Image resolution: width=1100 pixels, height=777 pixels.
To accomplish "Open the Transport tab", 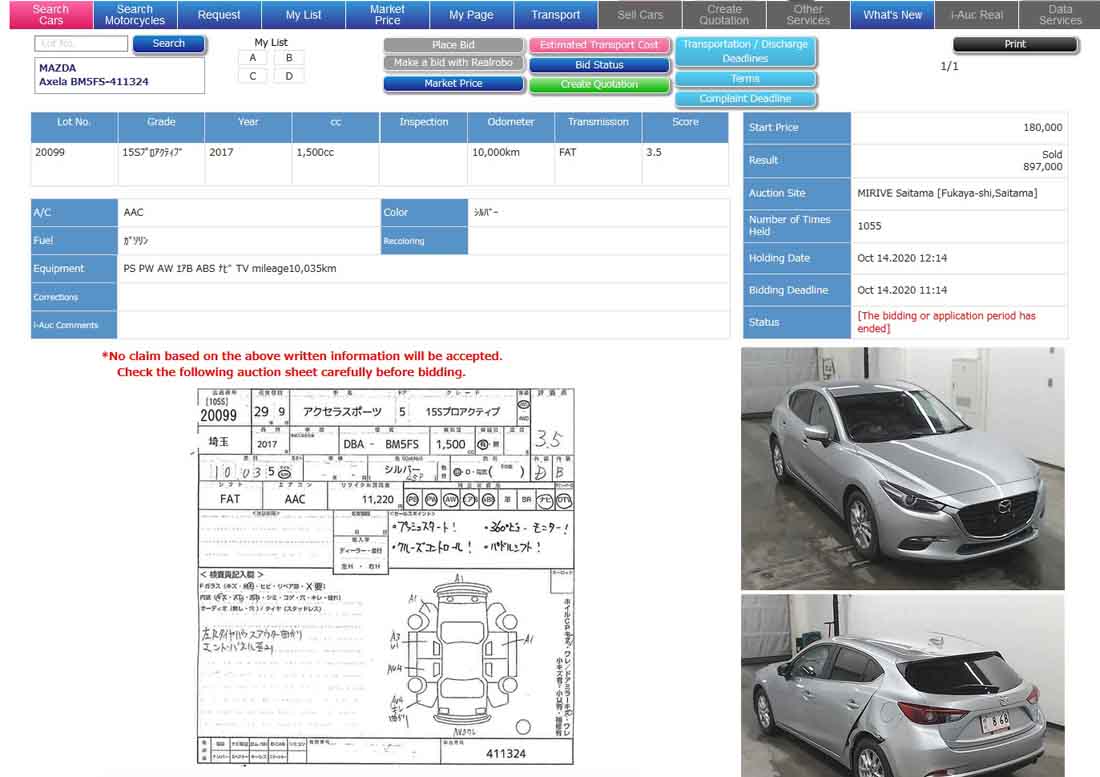I will (x=556, y=15).
